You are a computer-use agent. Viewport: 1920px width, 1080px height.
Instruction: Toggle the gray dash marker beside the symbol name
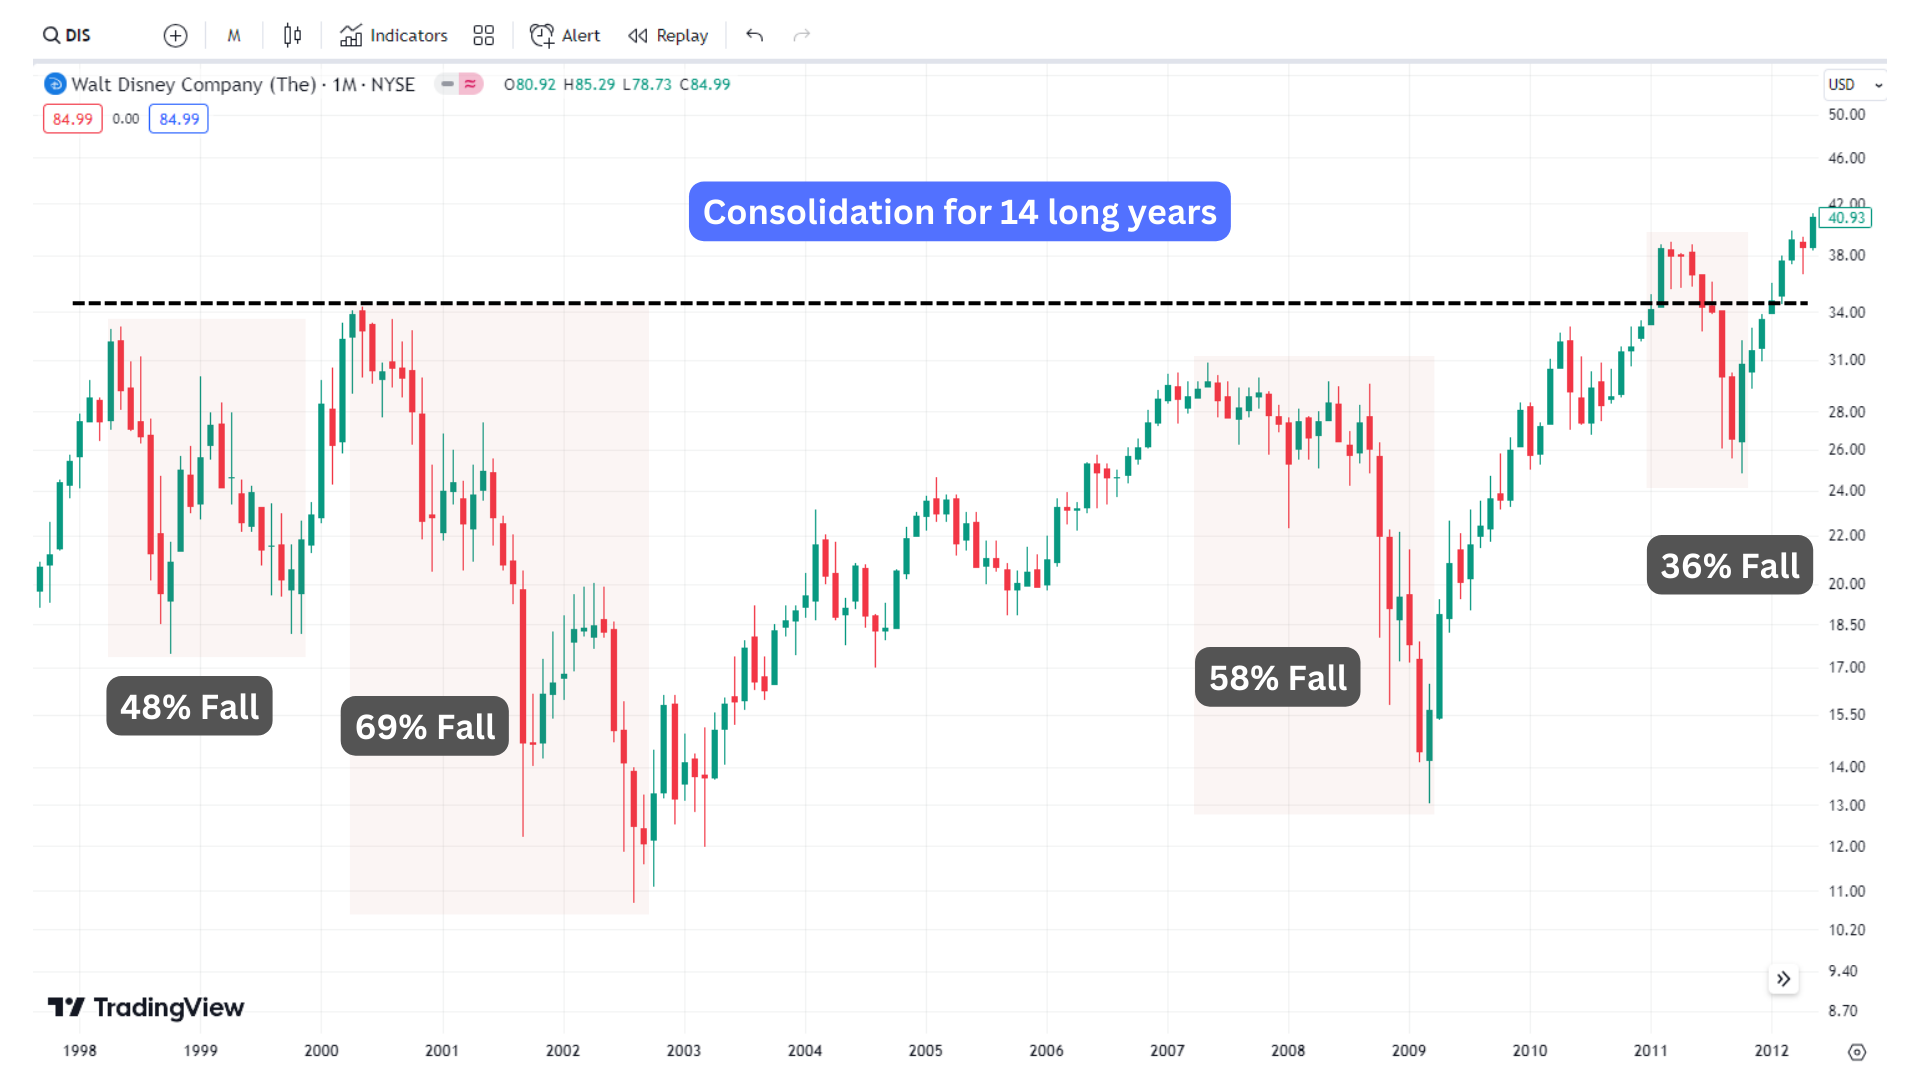[446, 84]
